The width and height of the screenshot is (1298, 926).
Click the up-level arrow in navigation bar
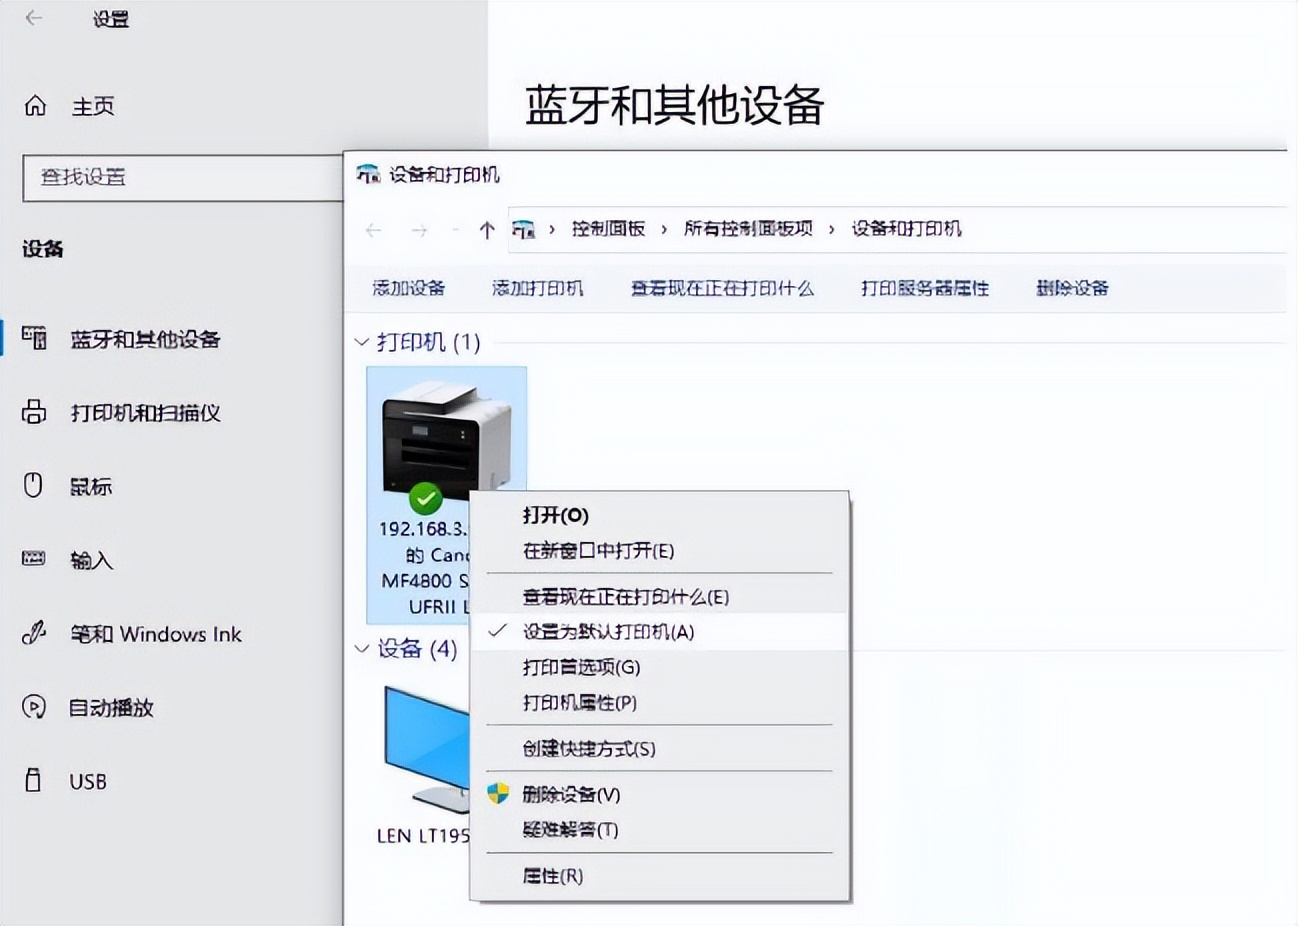pyautogui.click(x=486, y=229)
